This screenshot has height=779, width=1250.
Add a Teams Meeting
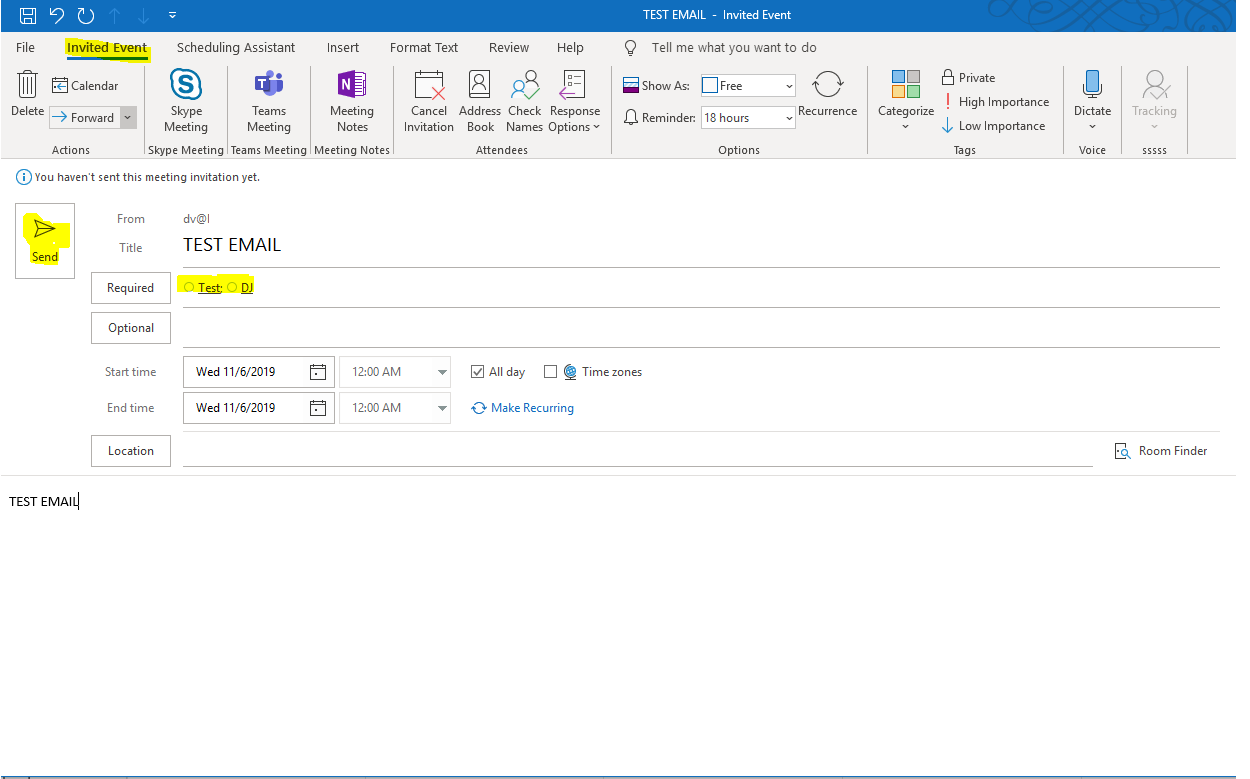[x=269, y=101]
